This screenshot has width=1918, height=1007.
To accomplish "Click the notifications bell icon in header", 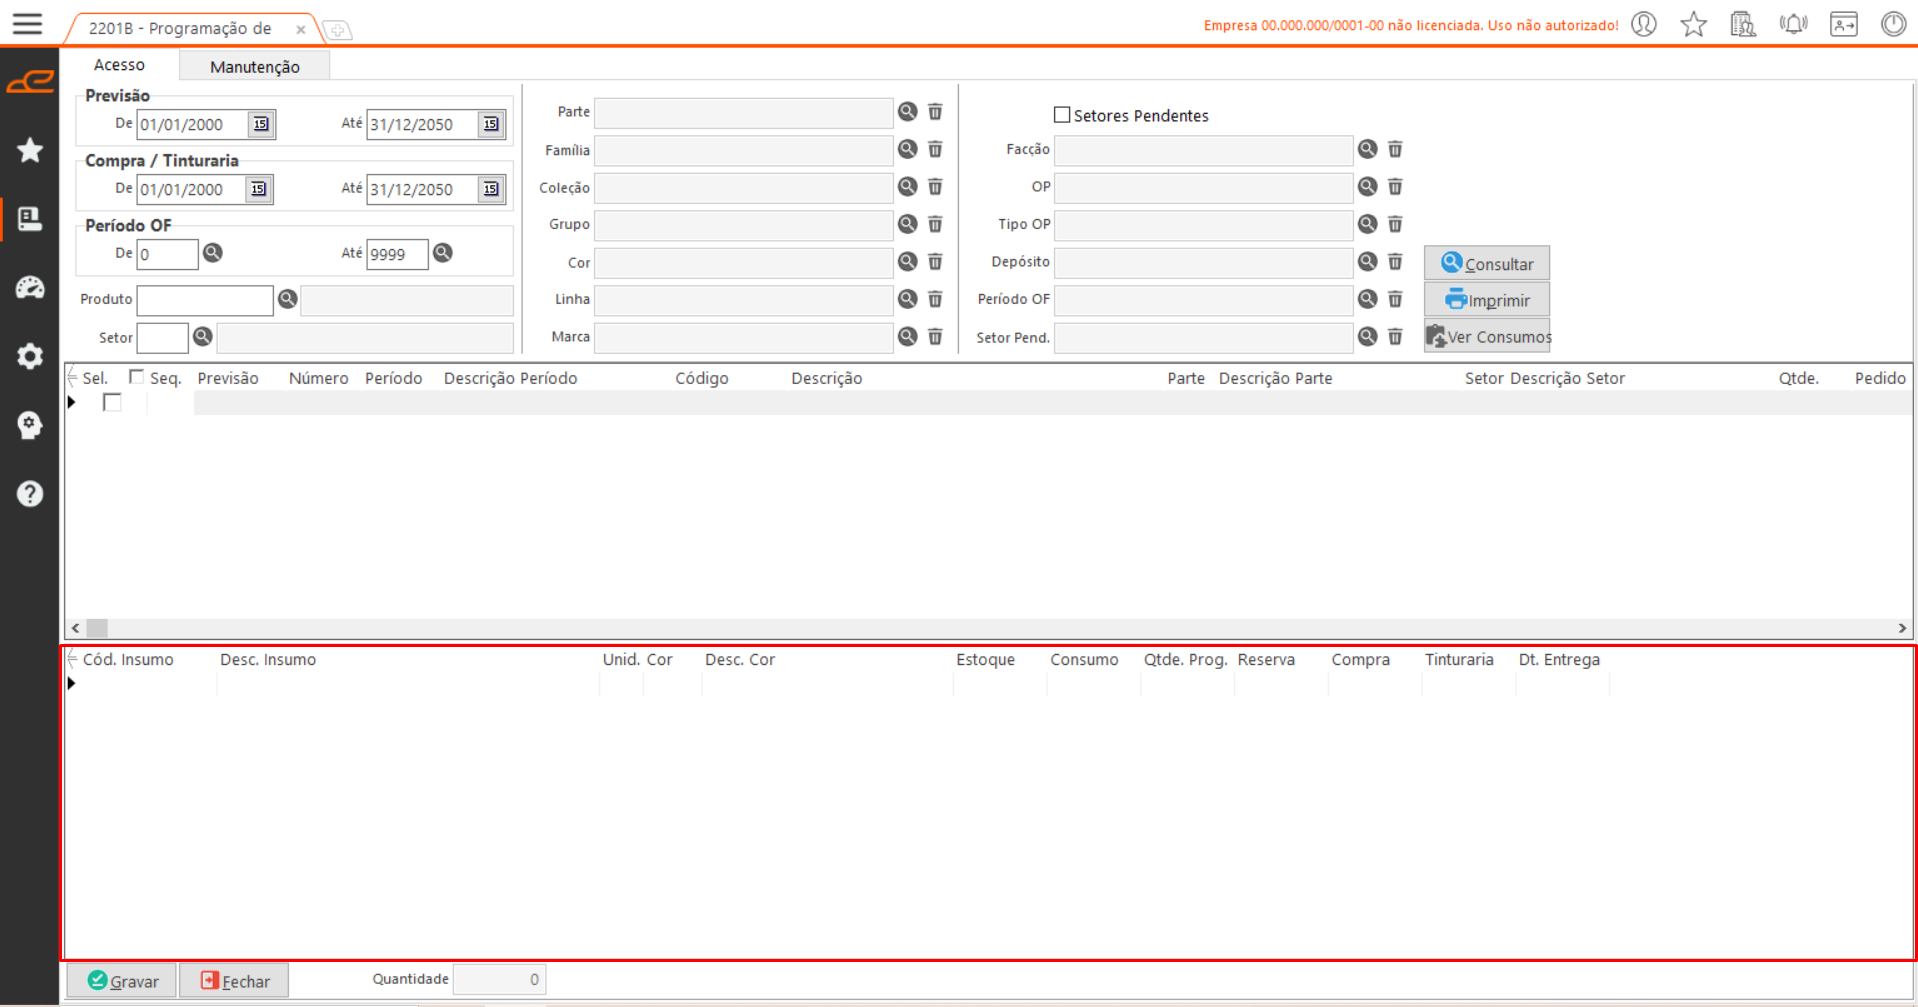I will point(1793,24).
